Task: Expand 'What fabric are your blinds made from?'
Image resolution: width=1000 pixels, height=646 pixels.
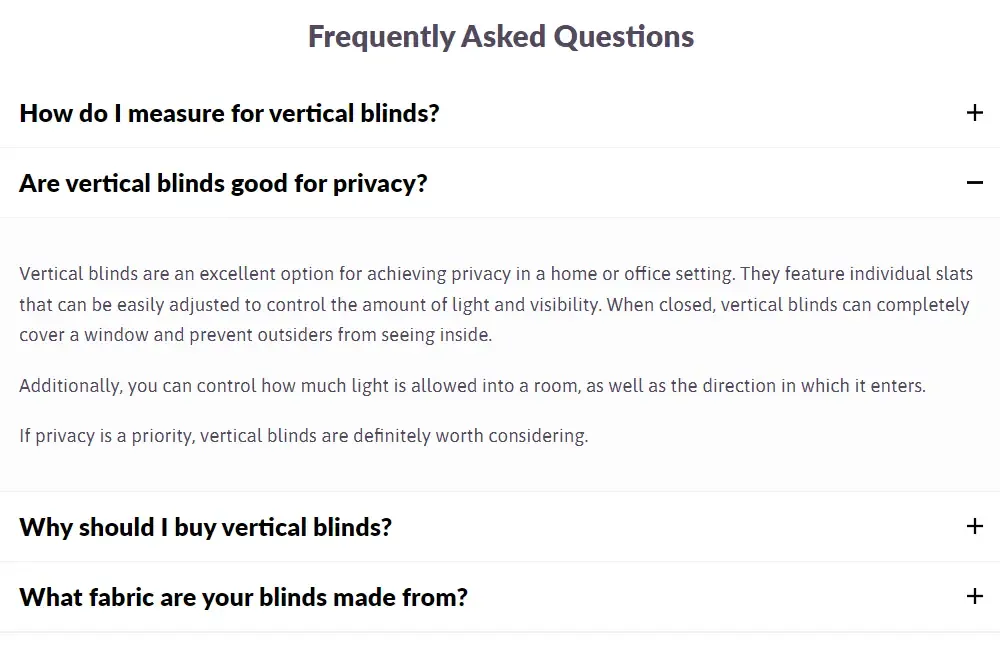Action: [x=242, y=596]
